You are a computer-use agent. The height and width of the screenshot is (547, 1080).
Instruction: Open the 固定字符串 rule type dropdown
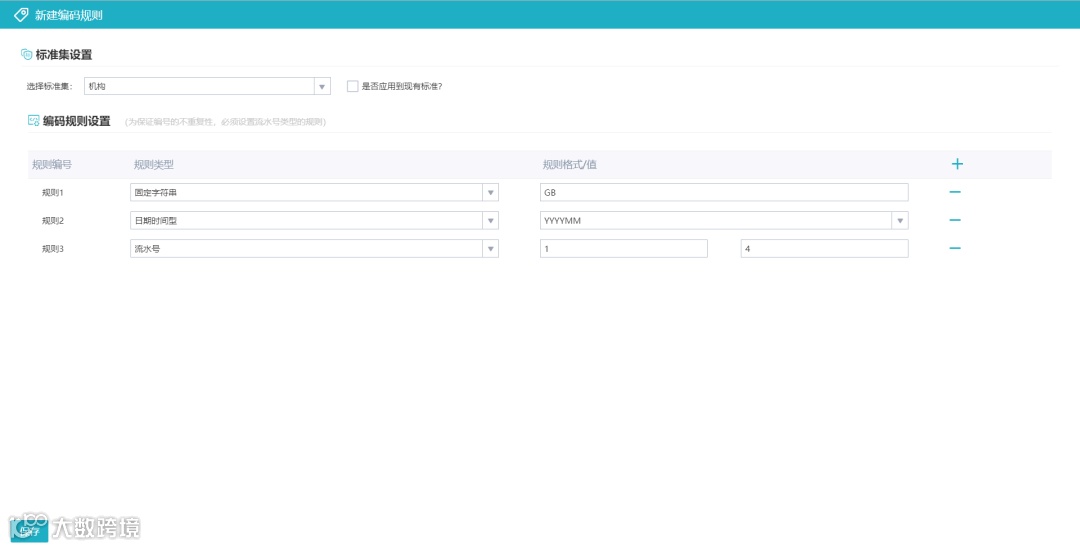pyautogui.click(x=490, y=192)
